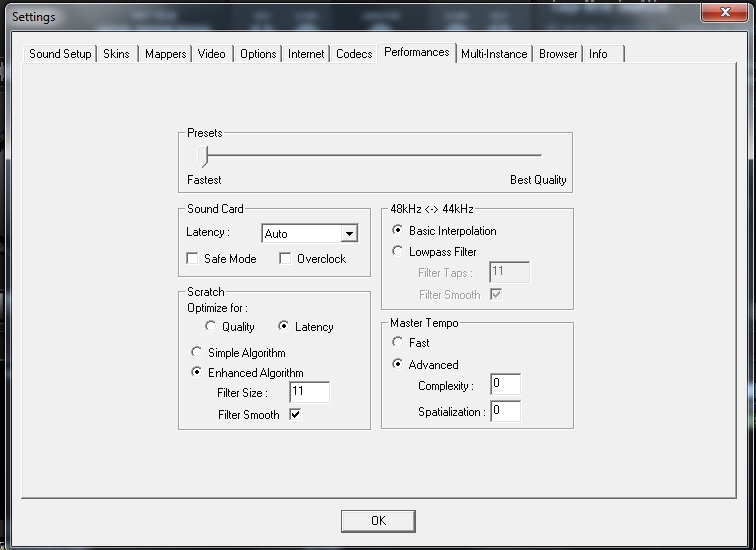
Task: Select the Performances tab
Action: [x=417, y=52]
